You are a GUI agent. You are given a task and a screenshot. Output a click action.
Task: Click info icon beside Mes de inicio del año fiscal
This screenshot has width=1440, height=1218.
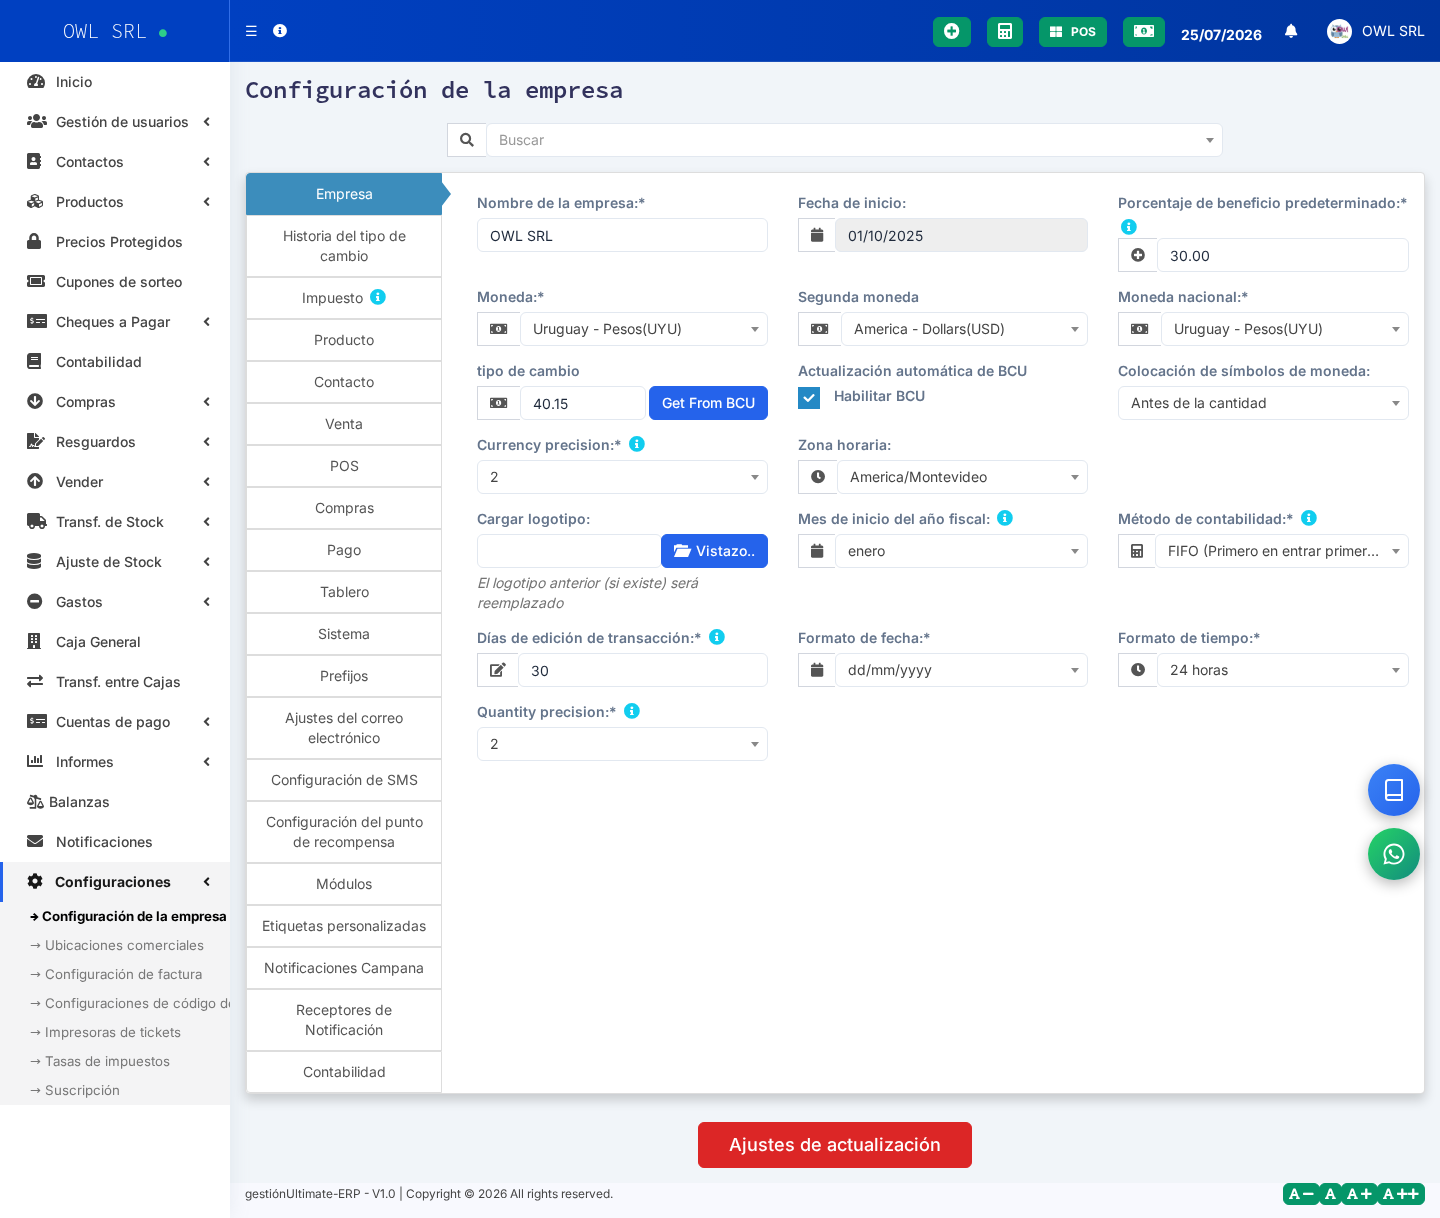click(1005, 518)
